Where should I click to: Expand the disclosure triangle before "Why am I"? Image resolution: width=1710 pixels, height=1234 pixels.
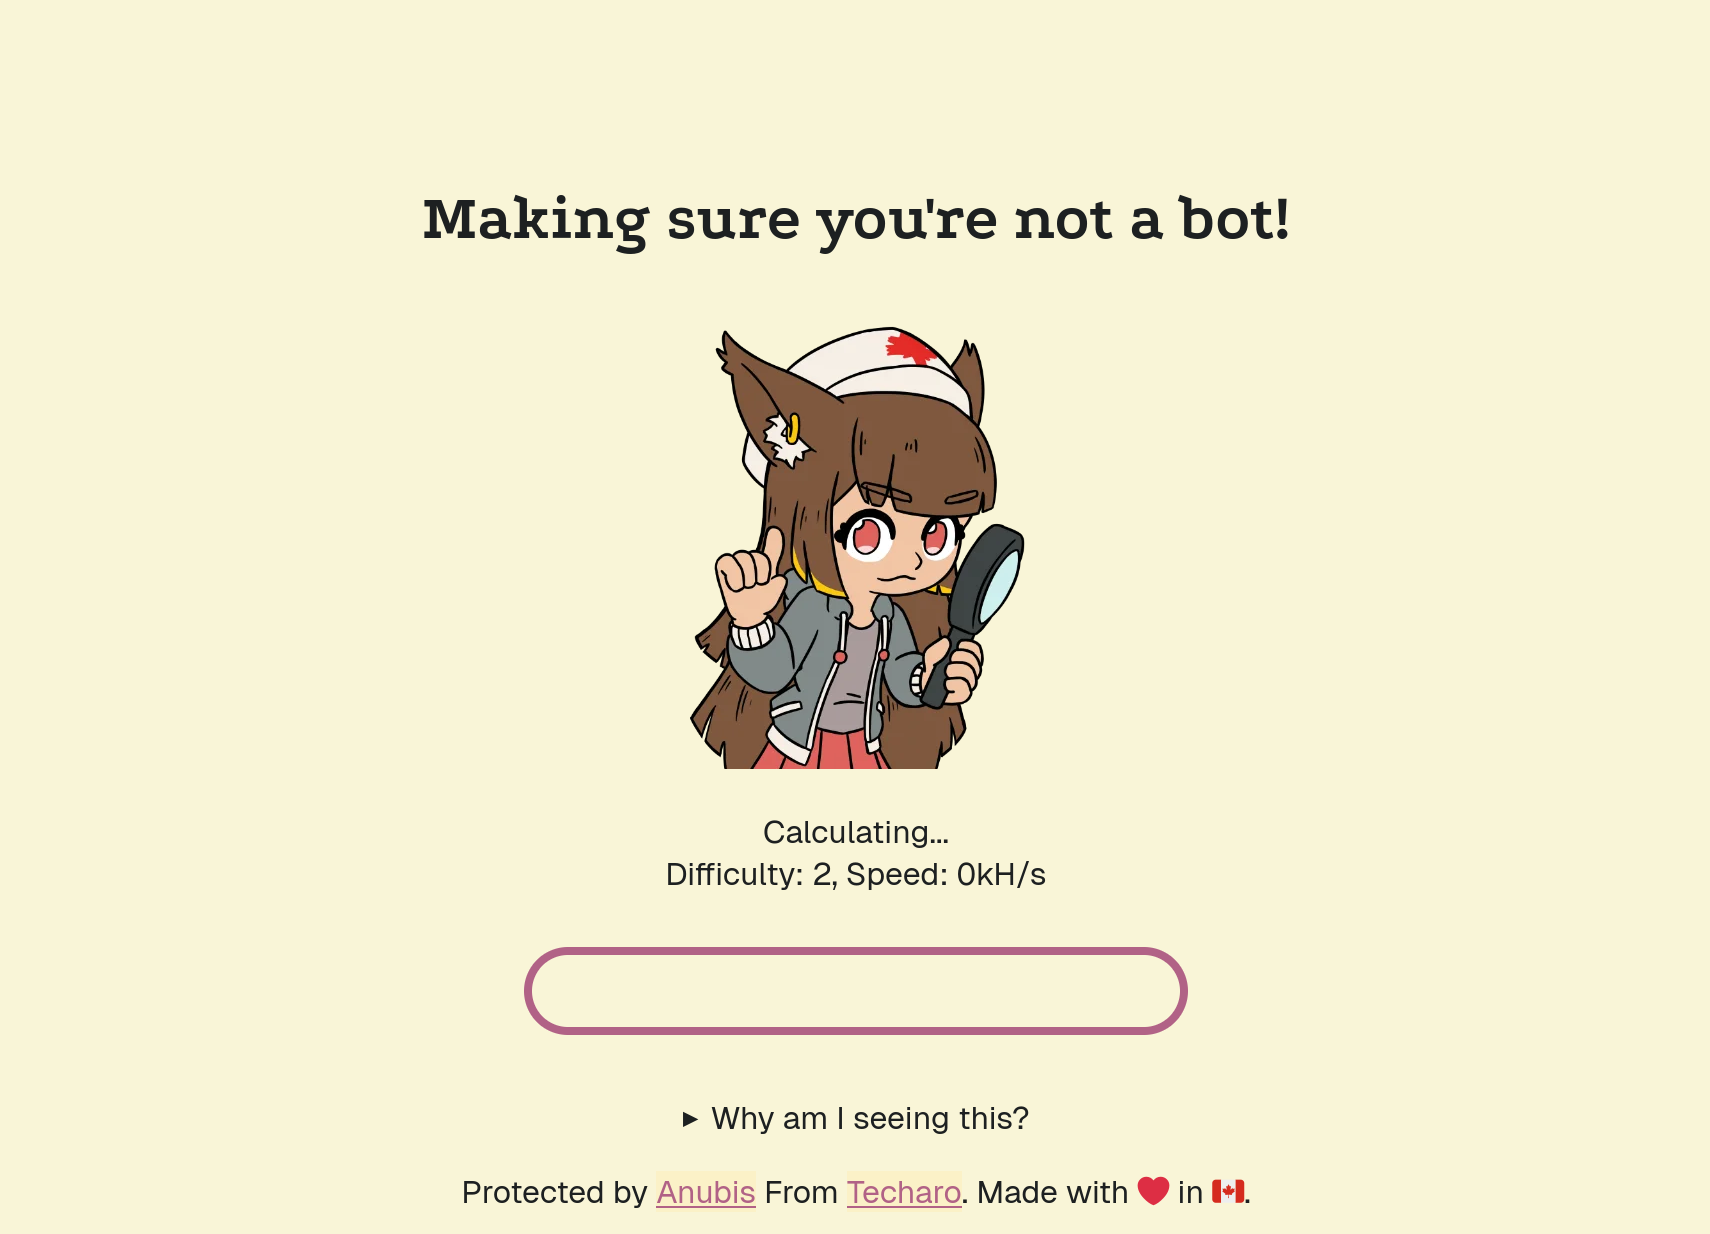pos(690,1119)
